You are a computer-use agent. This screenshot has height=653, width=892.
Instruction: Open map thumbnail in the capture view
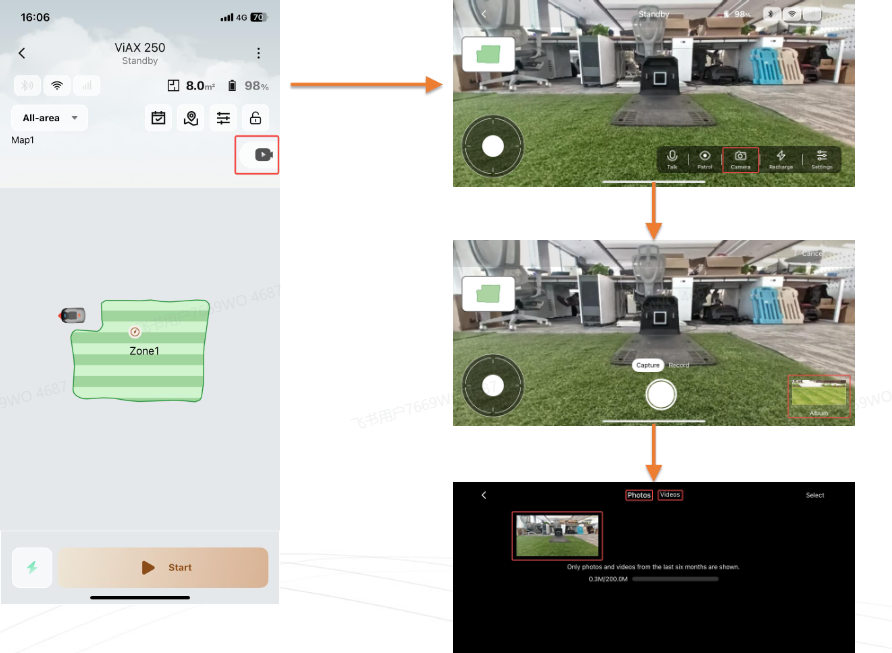489,294
